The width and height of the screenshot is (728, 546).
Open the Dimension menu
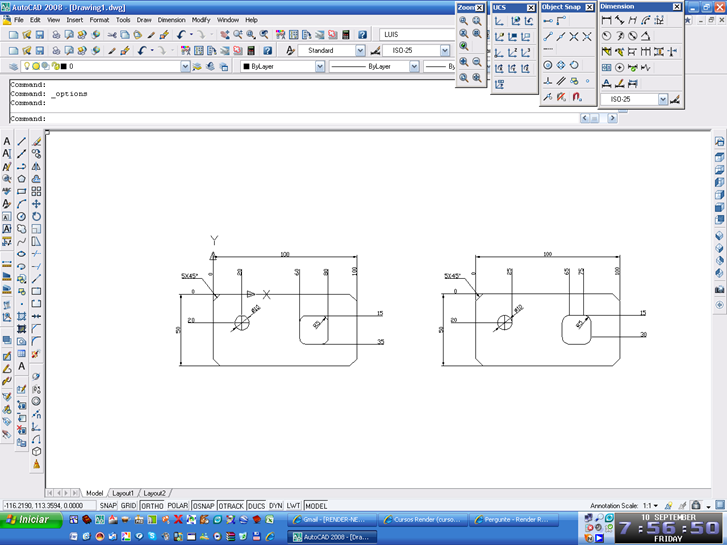(x=171, y=20)
